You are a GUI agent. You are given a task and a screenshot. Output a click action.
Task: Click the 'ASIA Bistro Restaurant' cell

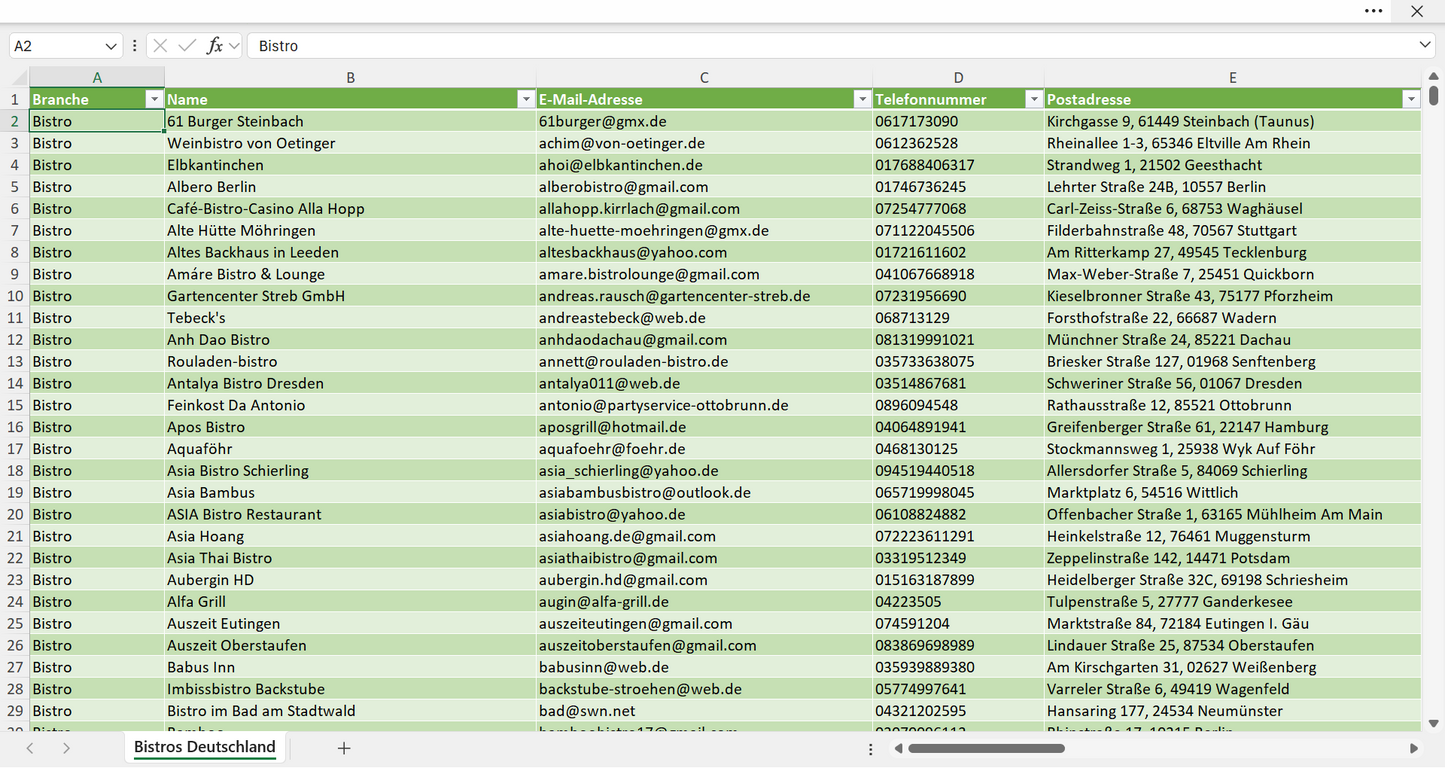point(350,515)
